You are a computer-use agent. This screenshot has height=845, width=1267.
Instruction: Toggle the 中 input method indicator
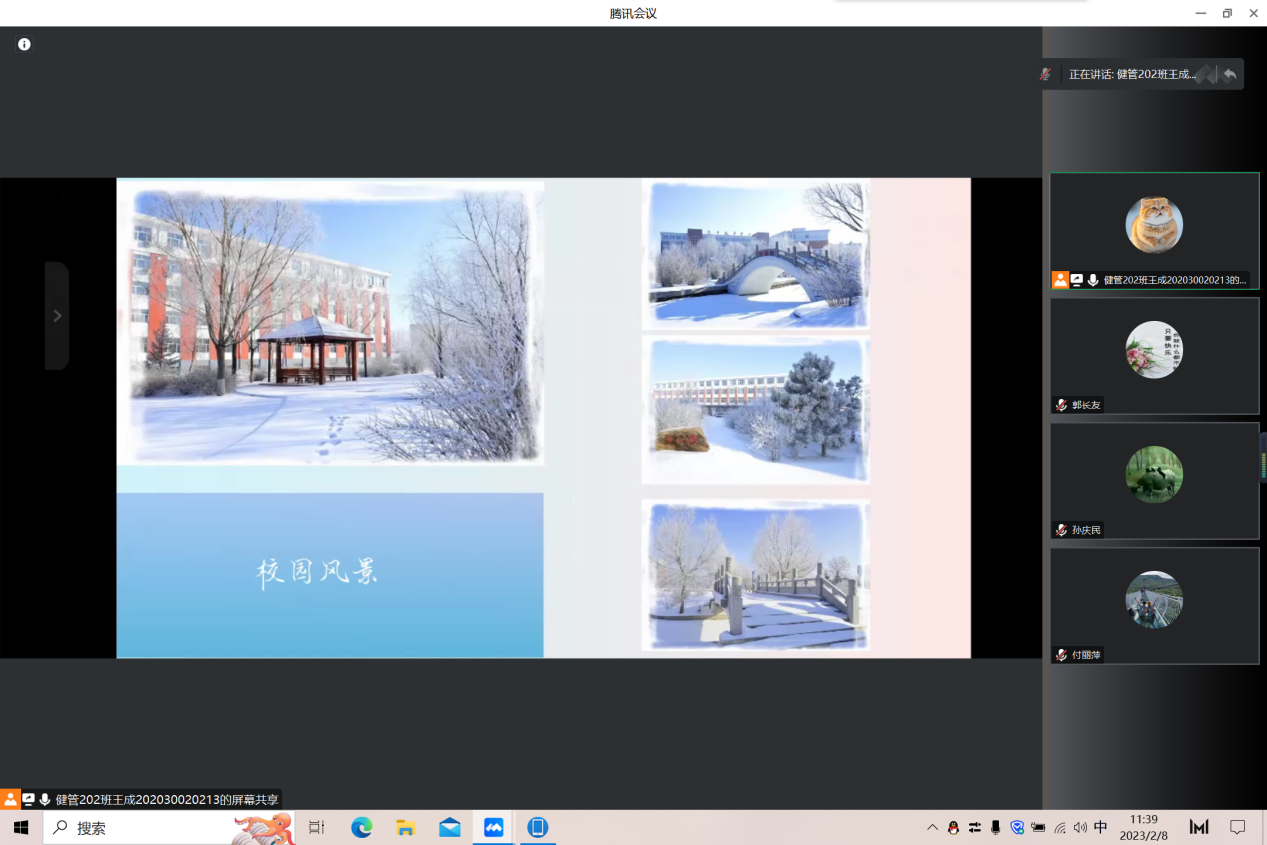(x=1100, y=828)
